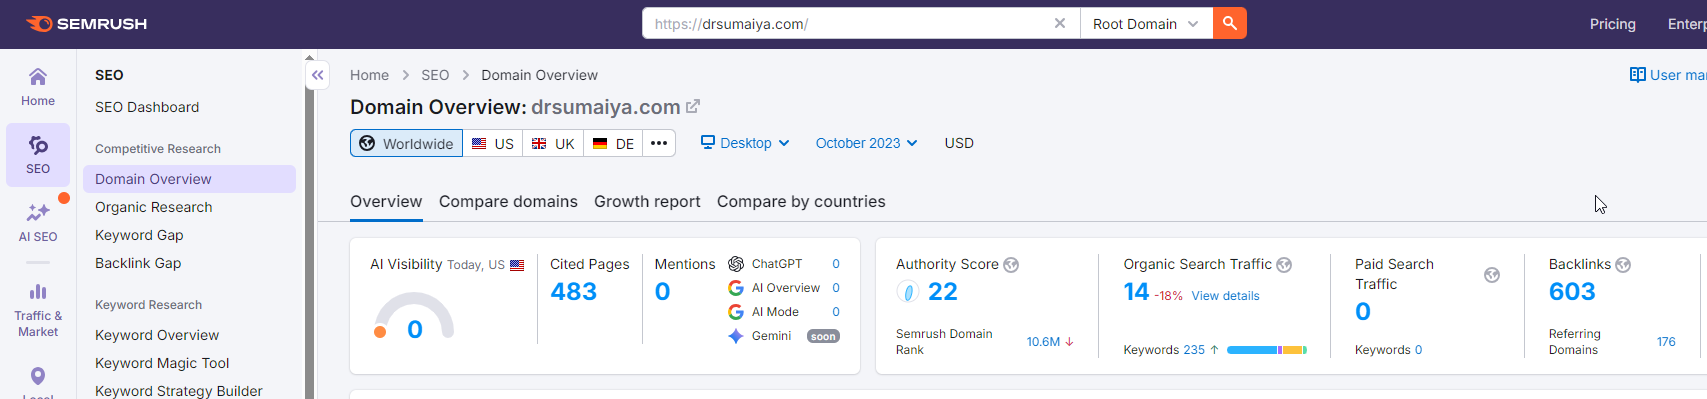
Task: Click the Organic Search Traffic info icon
Action: pos(1284,265)
